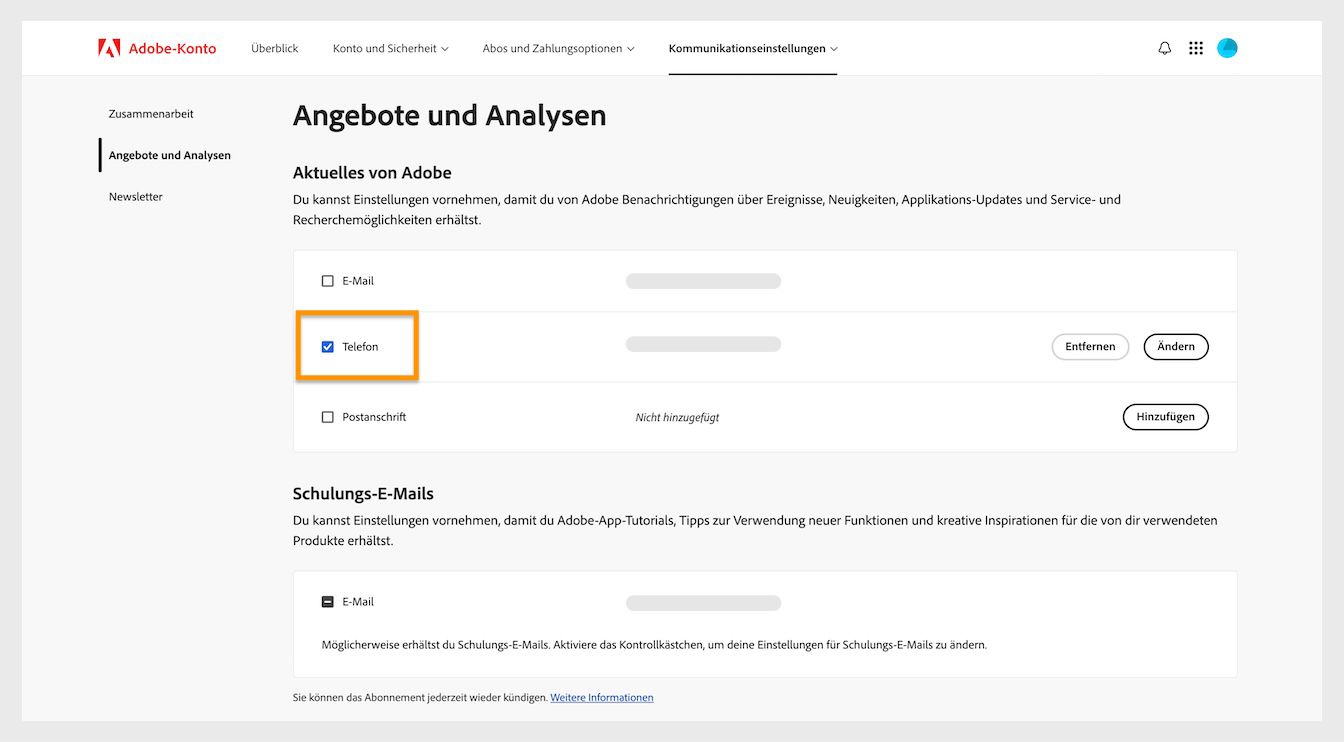Click the Nicht hinzugefügt text
The image size is (1344, 742).
point(677,418)
